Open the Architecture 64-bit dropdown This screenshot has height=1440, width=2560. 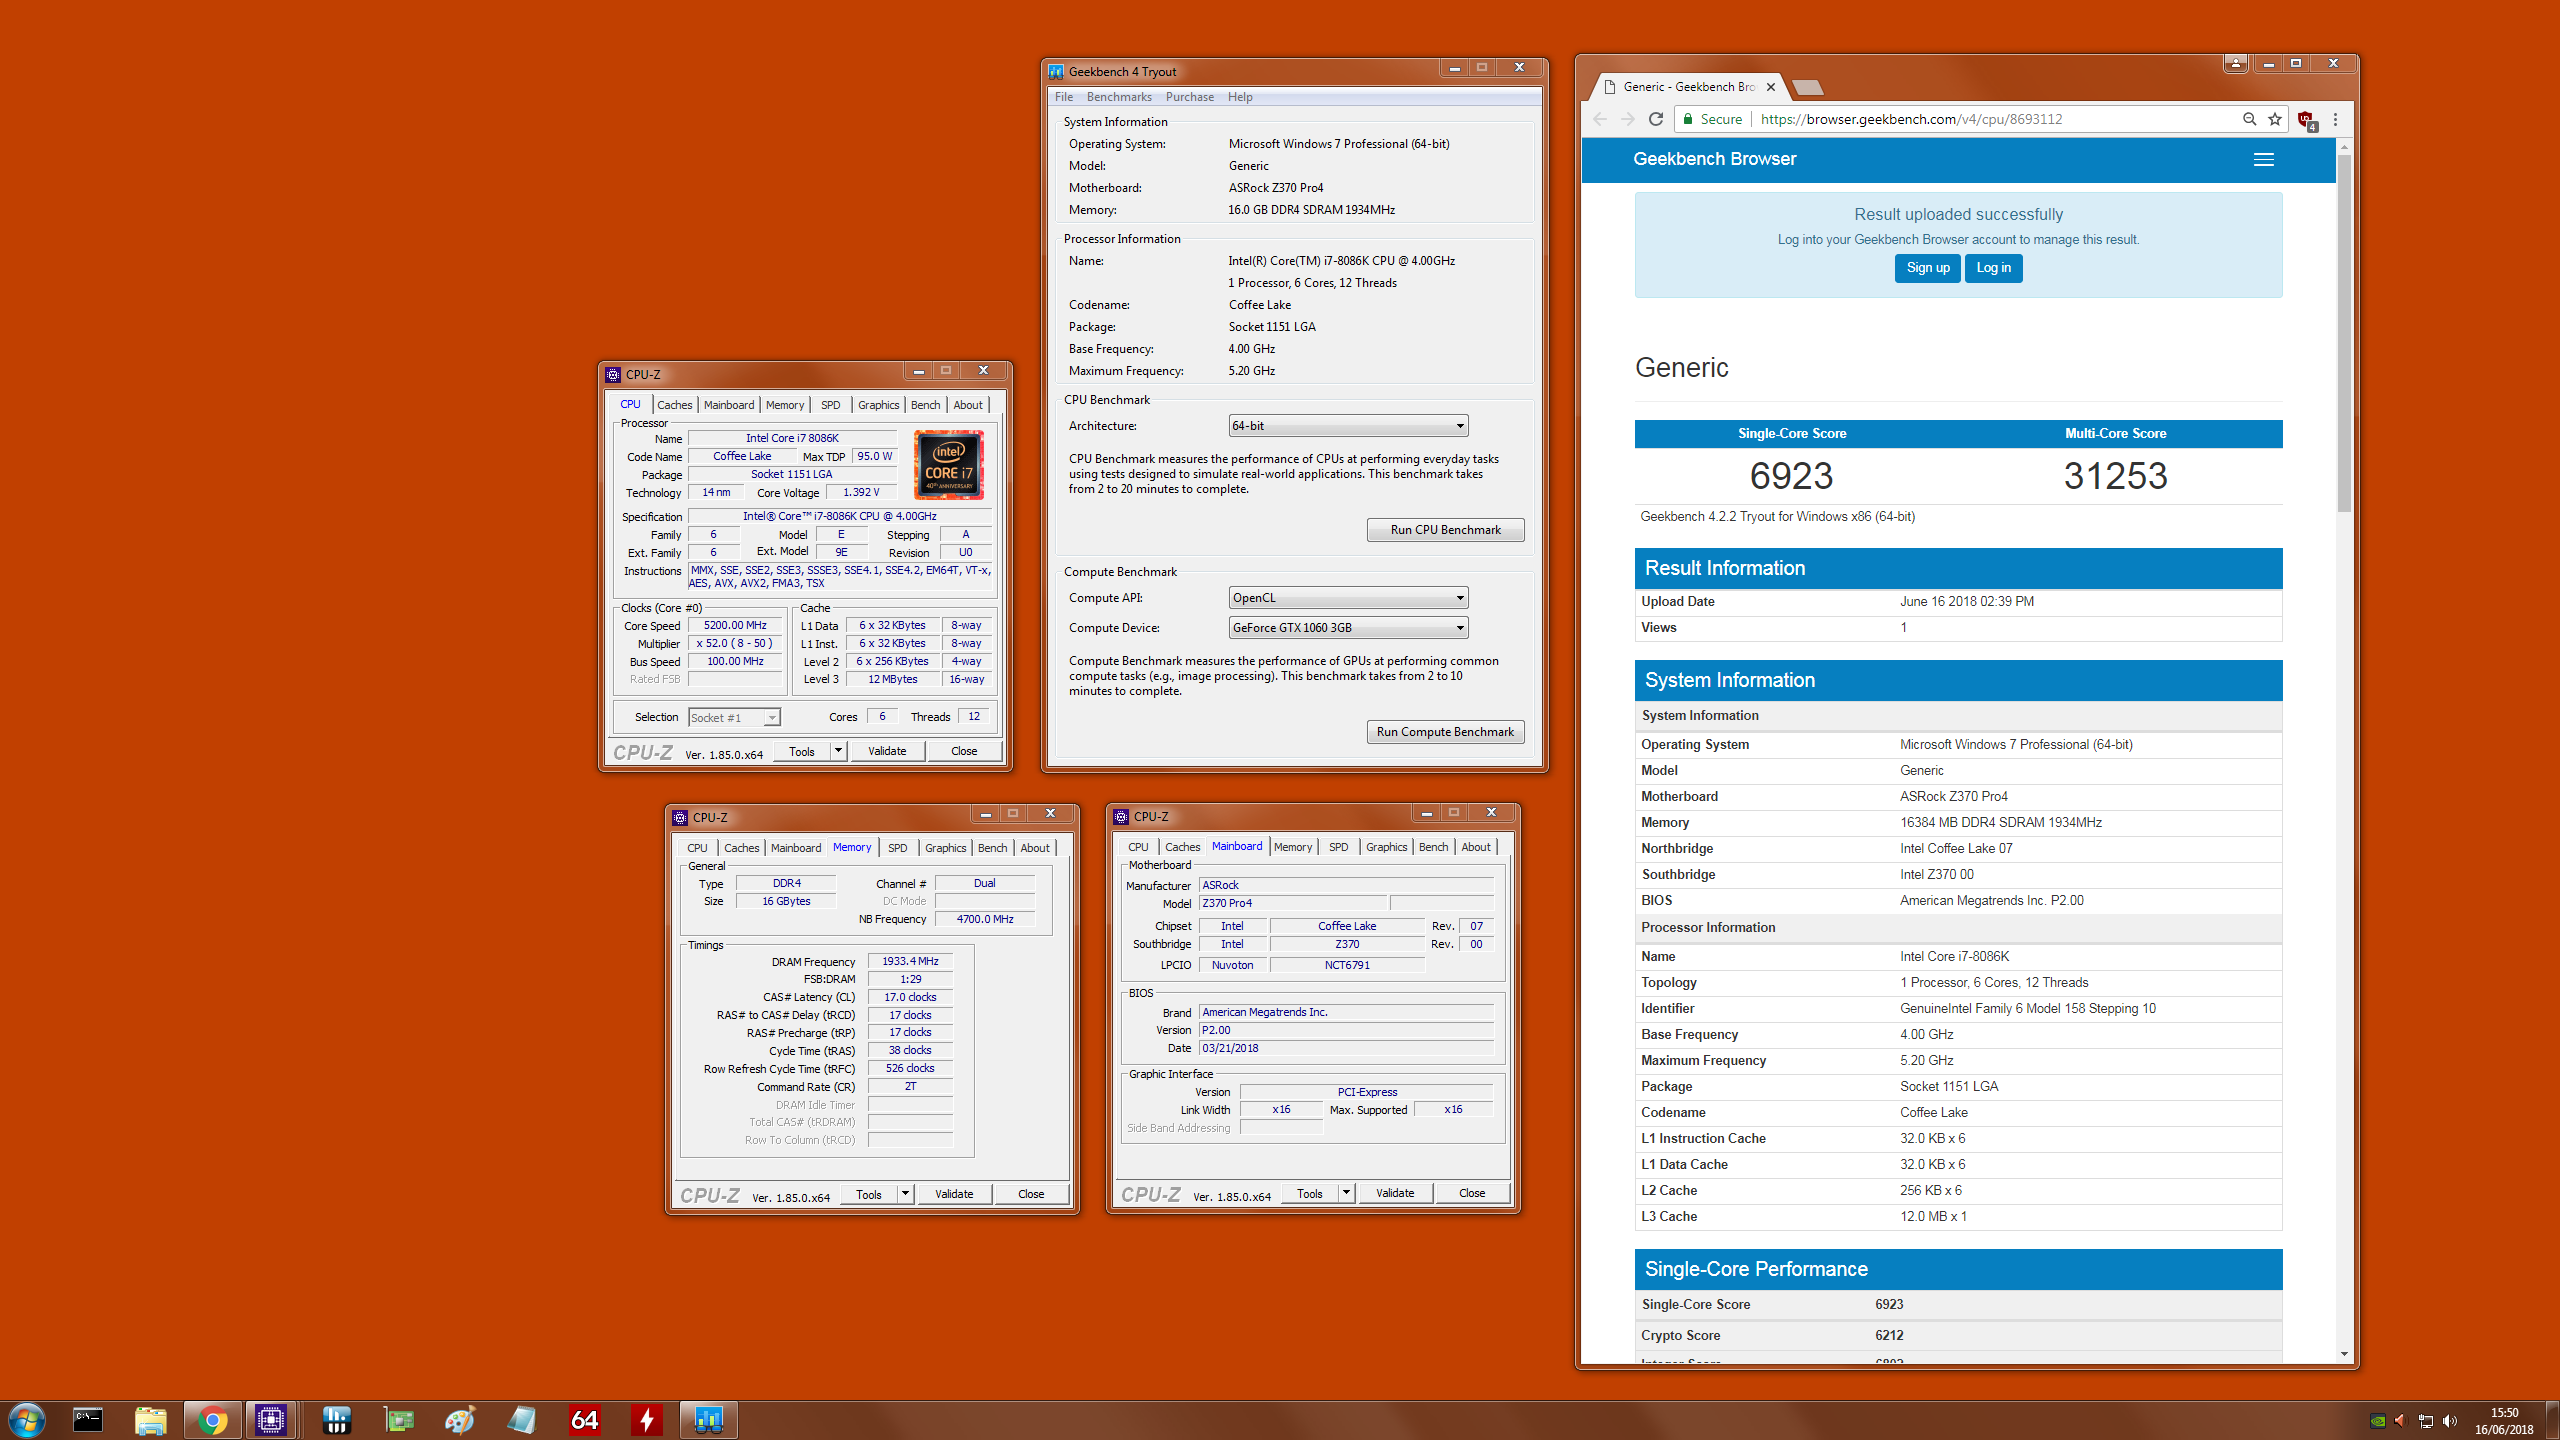point(1348,426)
